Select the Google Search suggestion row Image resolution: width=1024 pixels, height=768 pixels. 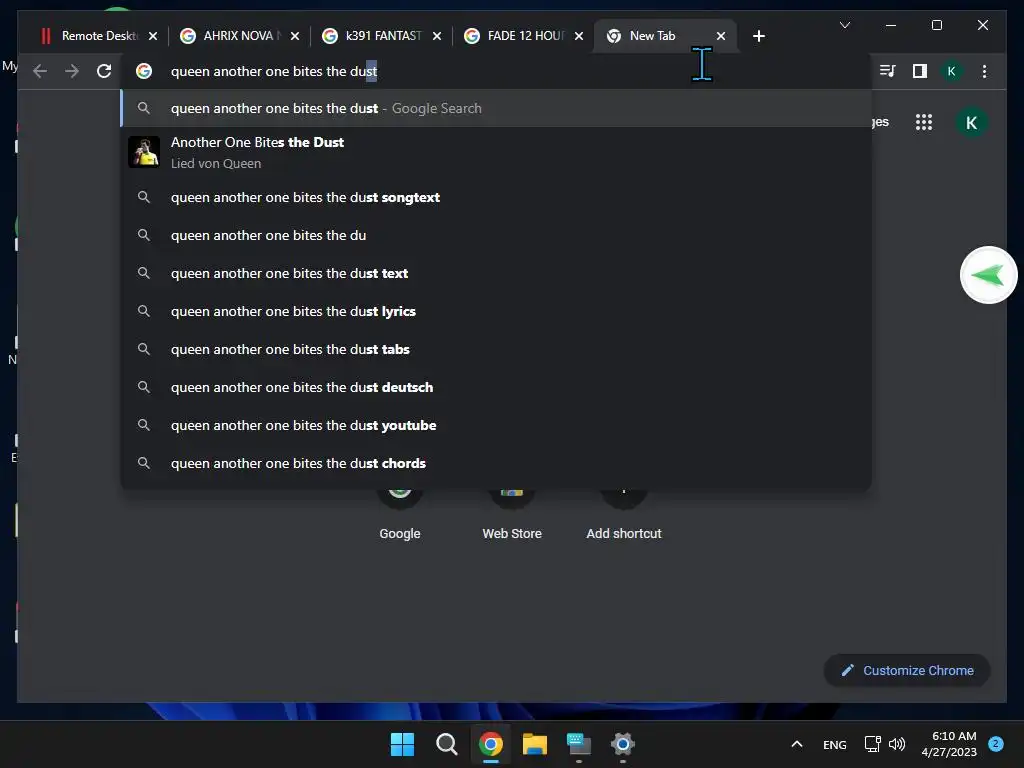(496, 108)
